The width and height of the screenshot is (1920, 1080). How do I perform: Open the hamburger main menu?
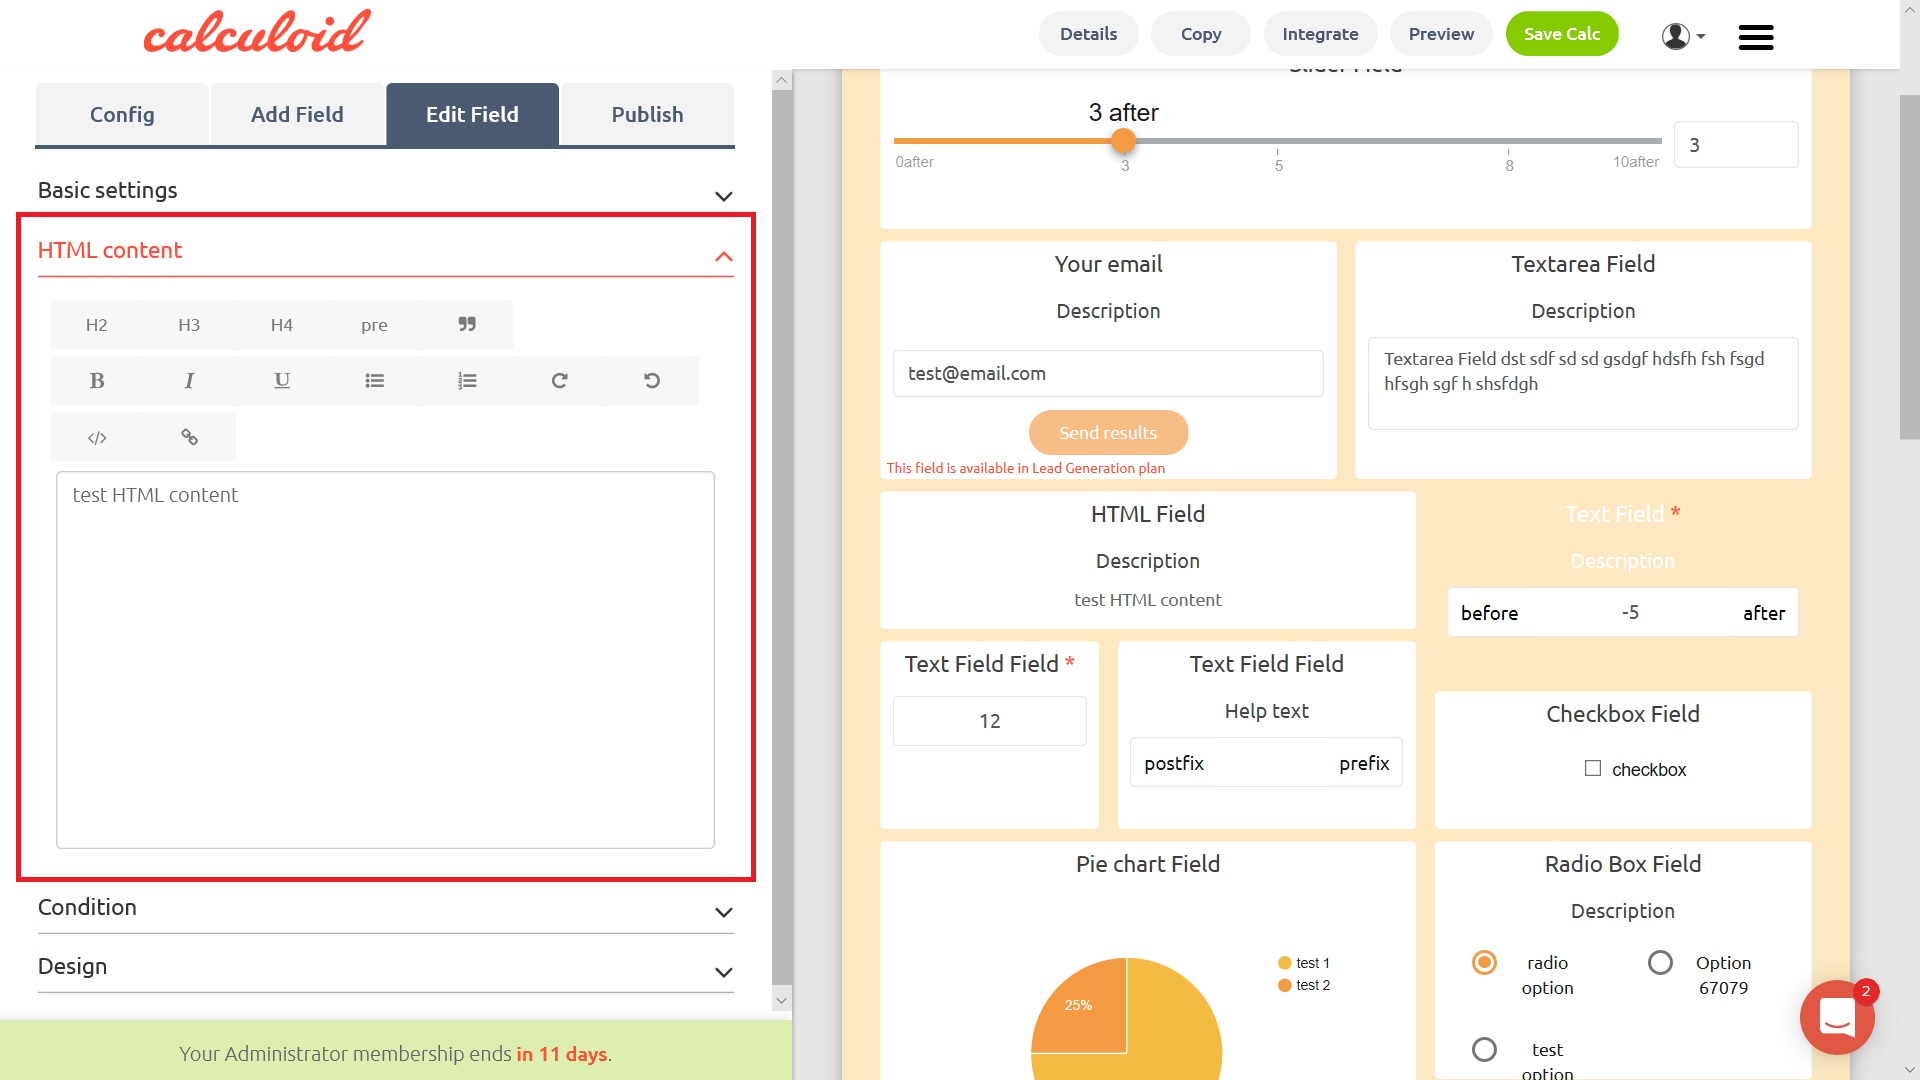coord(1755,37)
